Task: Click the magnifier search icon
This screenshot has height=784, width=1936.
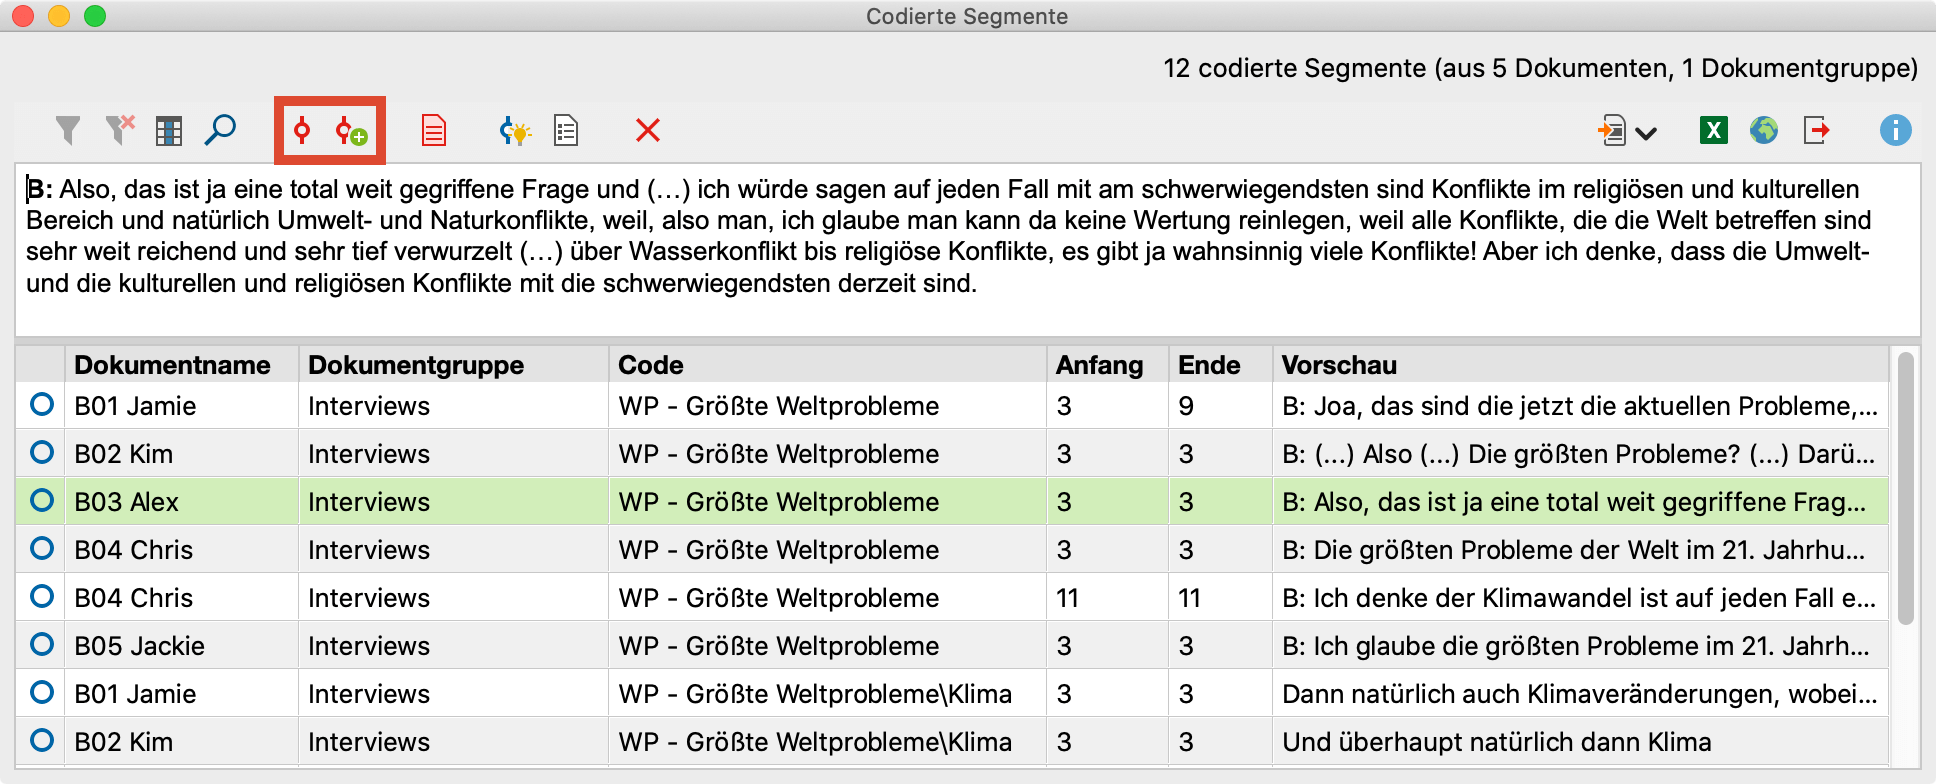Action: tap(221, 130)
